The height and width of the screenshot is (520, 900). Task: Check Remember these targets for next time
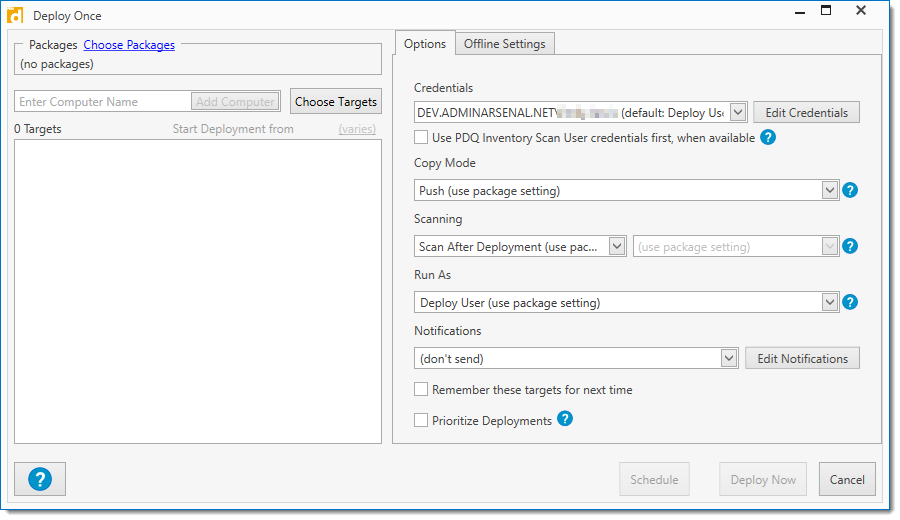click(x=421, y=389)
